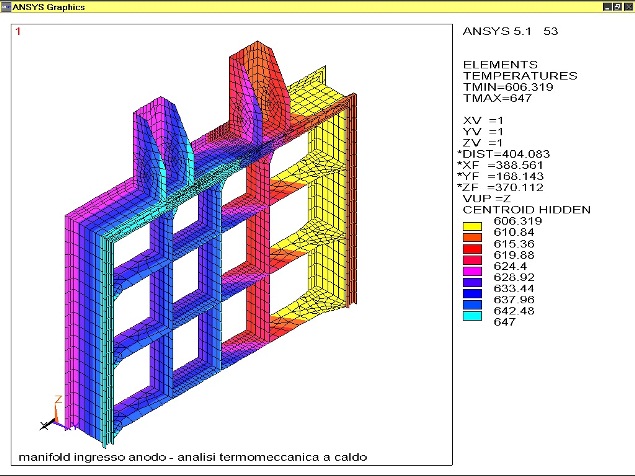
Task: Click legend value 637.96
Action: tap(514, 299)
